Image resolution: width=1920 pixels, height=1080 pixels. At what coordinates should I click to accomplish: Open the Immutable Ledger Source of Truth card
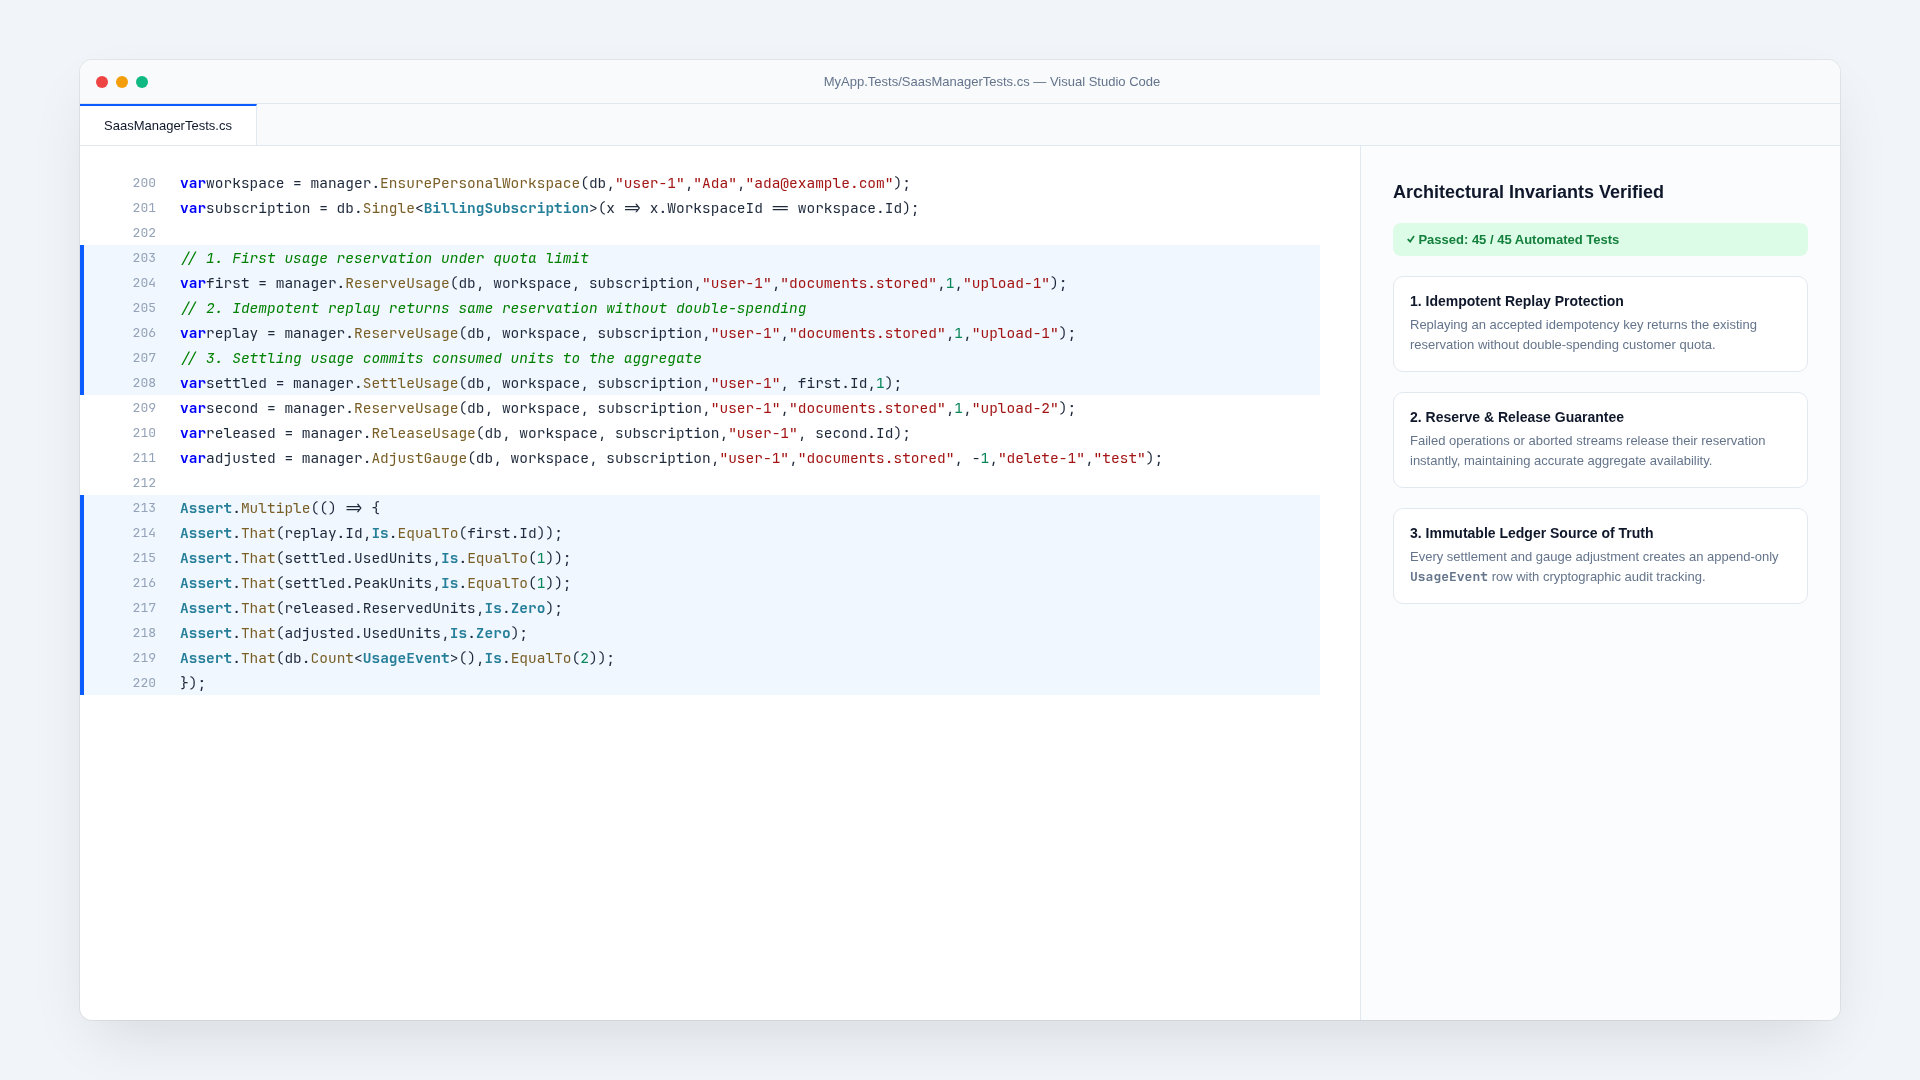[1600, 556]
